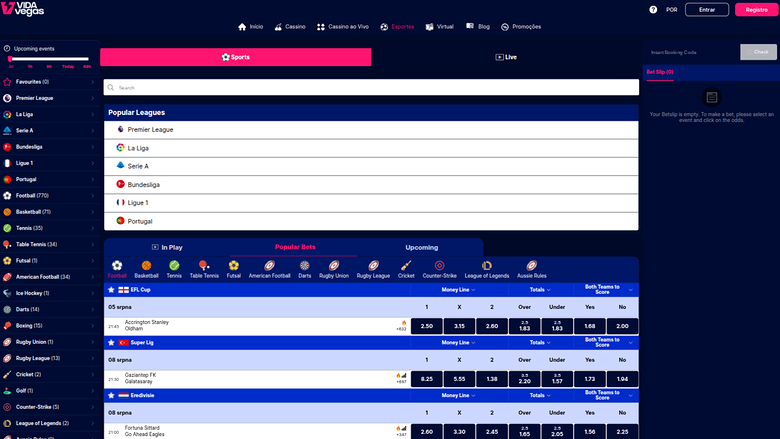Choose the Darts icon in sport filter row
The height and width of the screenshot is (439, 780).
304,265
